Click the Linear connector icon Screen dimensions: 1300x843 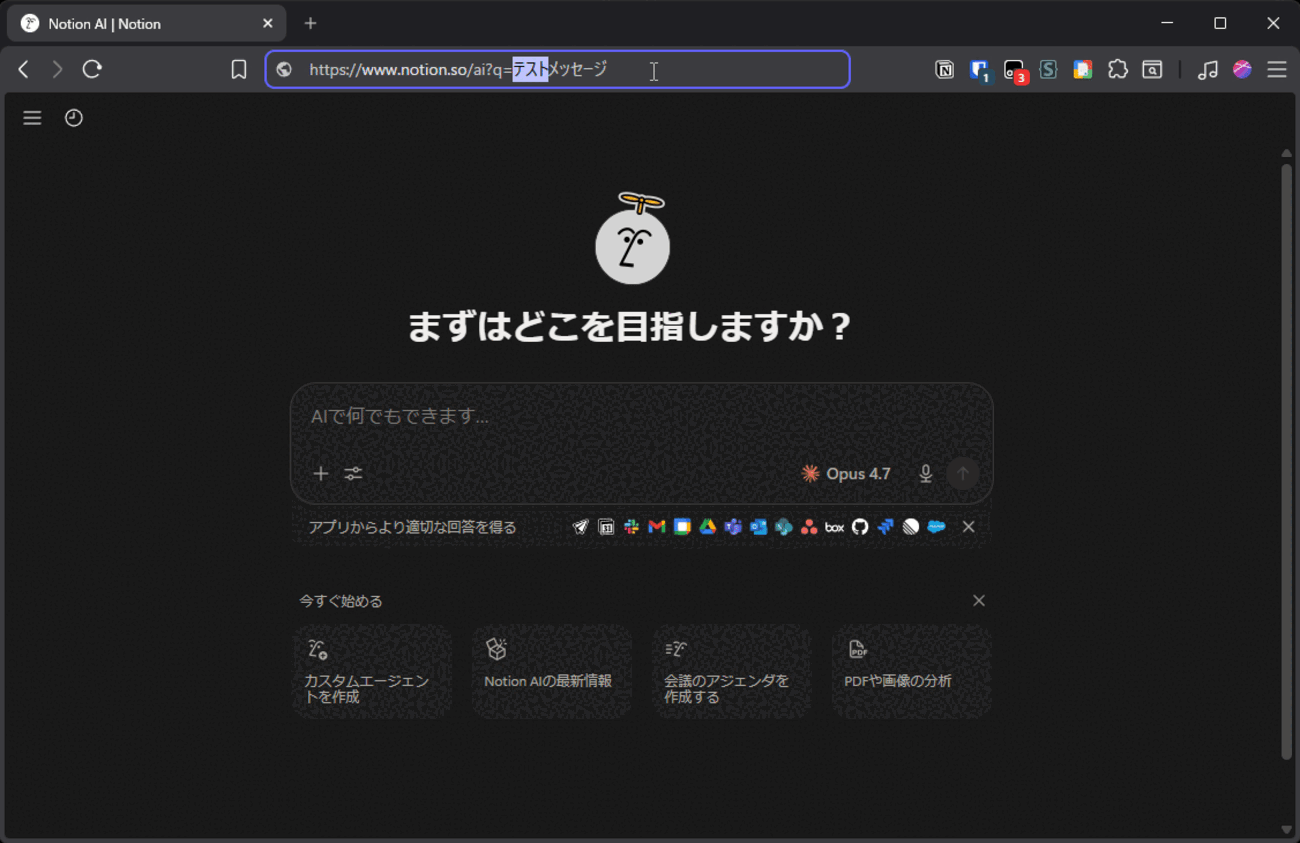(x=911, y=527)
